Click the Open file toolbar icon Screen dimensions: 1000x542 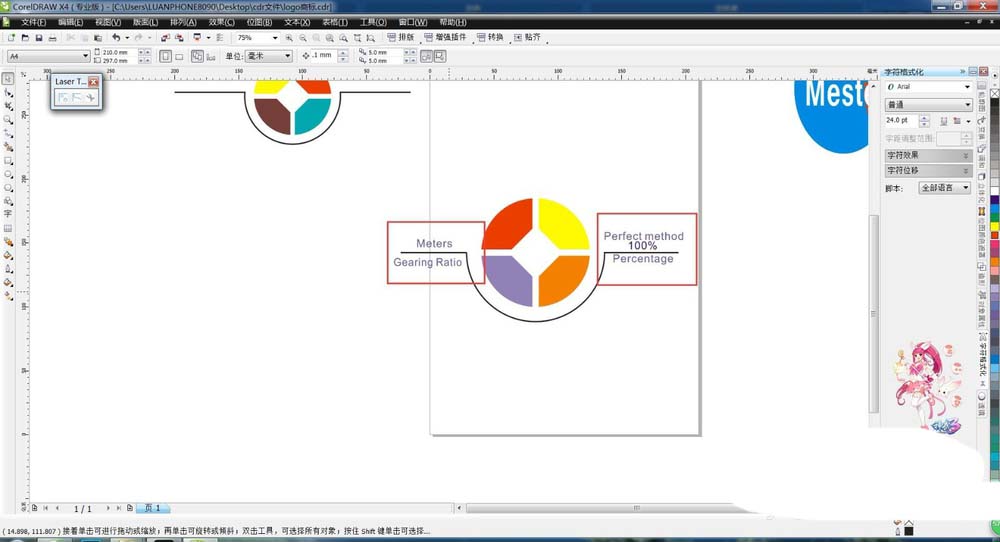tap(25, 38)
